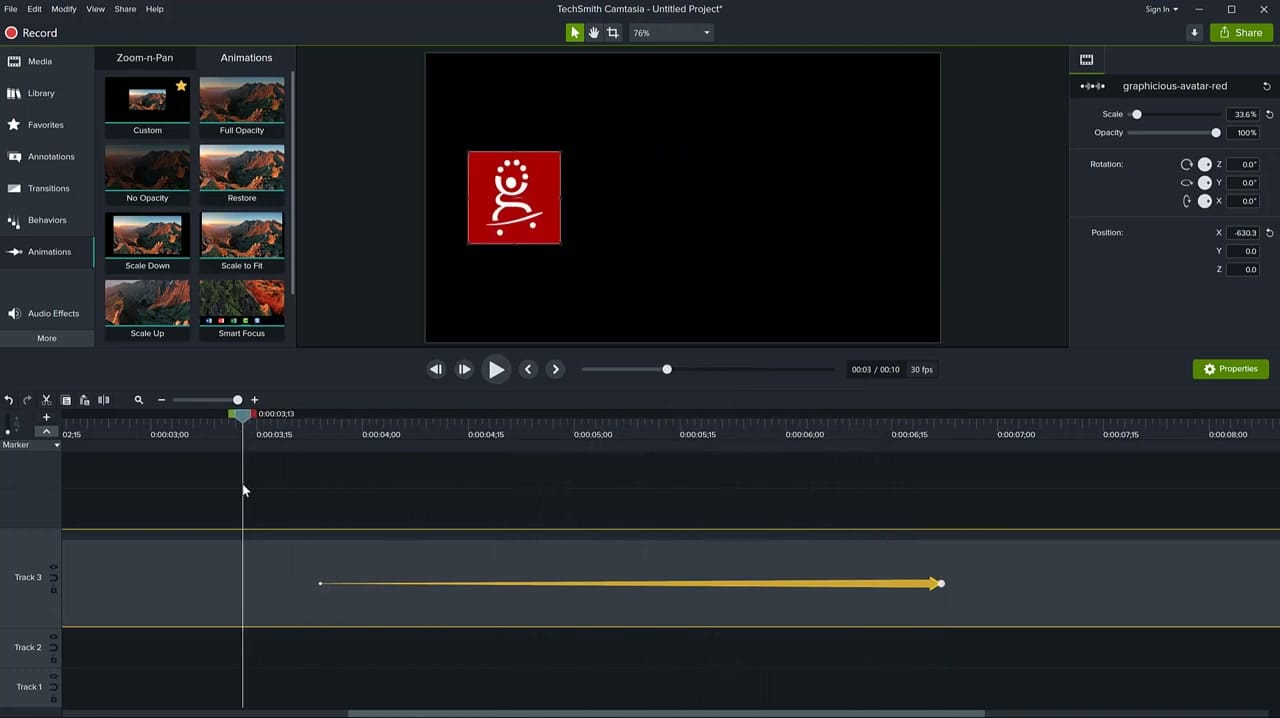Click the Undo arrow in the timeline toolbar
The height and width of the screenshot is (718, 1280).
click(8, 400)
